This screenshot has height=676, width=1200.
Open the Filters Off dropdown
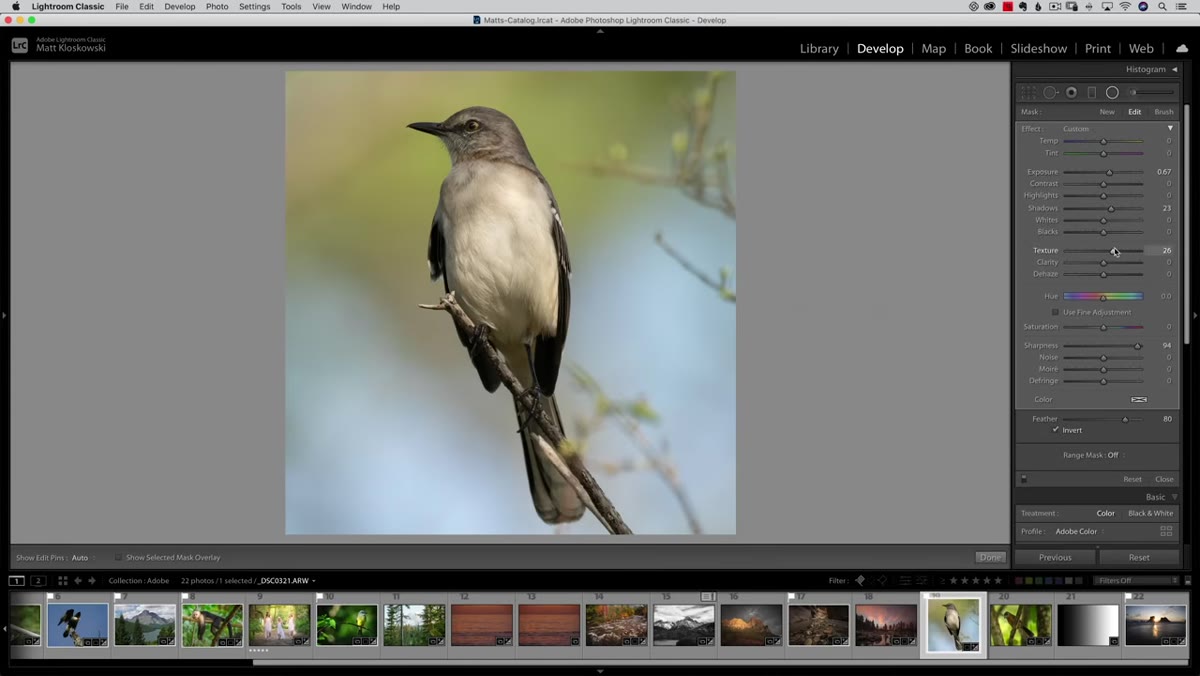pyautogui.click(x=1137, y=581)
